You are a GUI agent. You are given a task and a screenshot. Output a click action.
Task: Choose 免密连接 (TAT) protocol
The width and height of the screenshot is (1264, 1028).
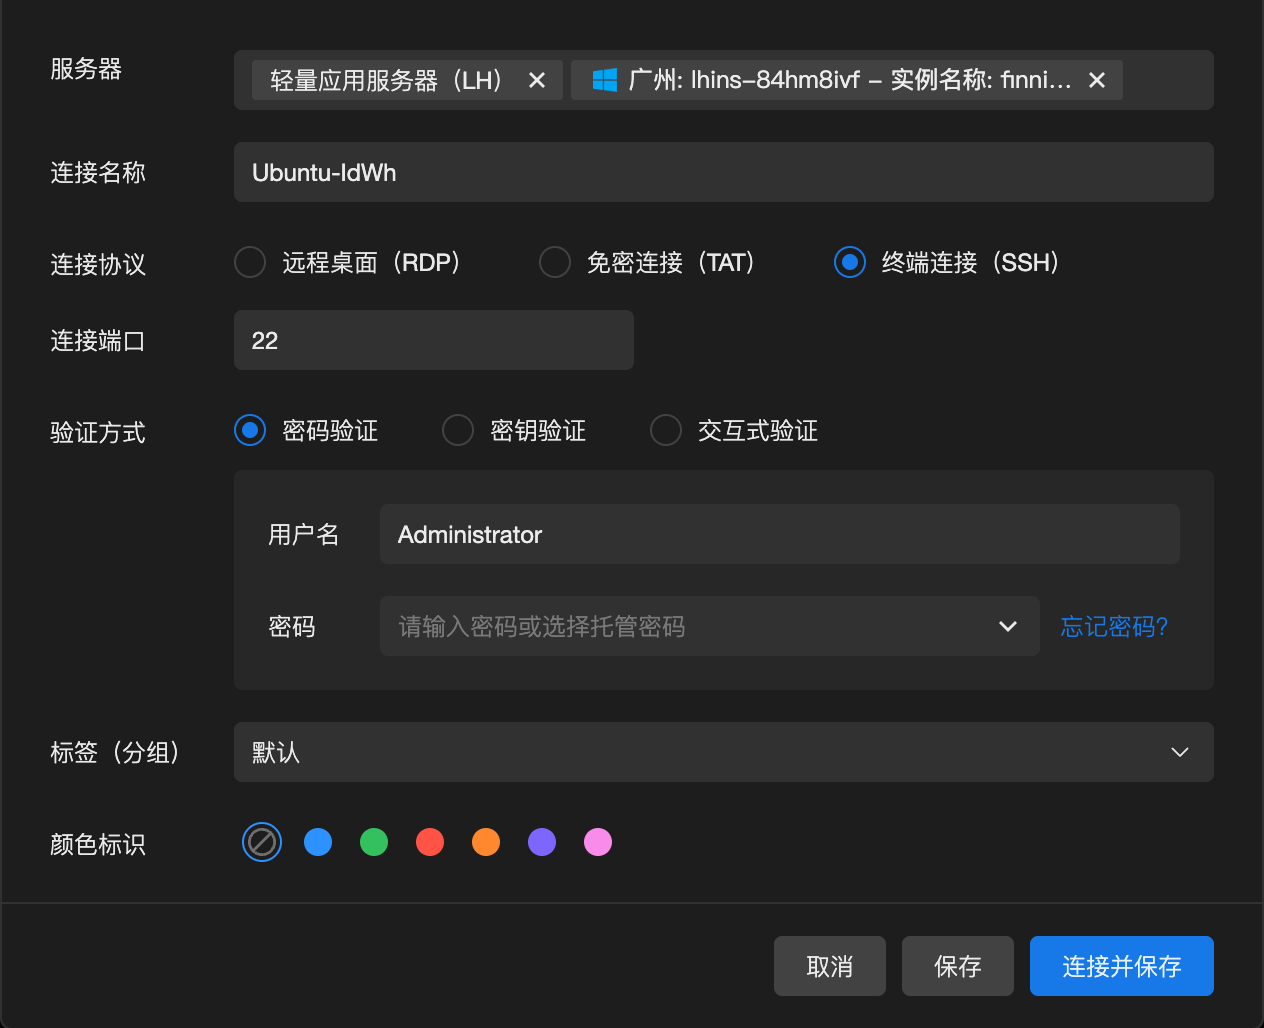pyautogui.click(x=555, y=262)
